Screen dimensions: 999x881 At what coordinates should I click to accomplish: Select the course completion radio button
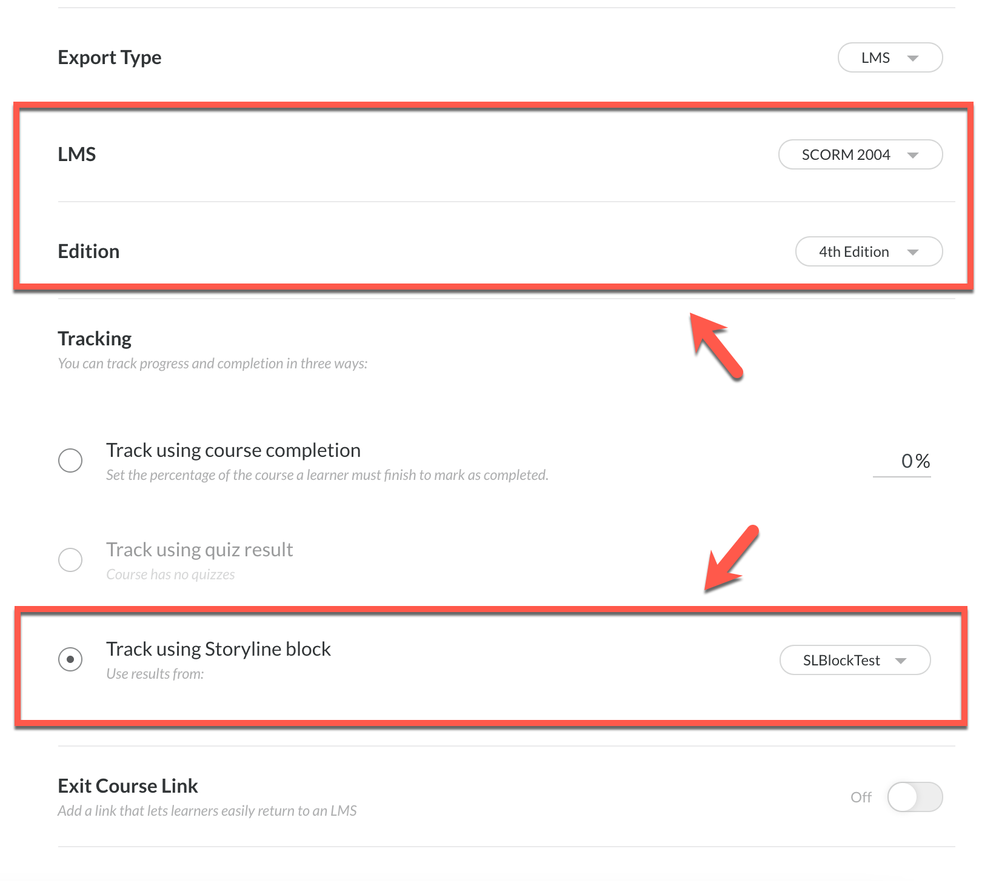[x=70, y=461]
